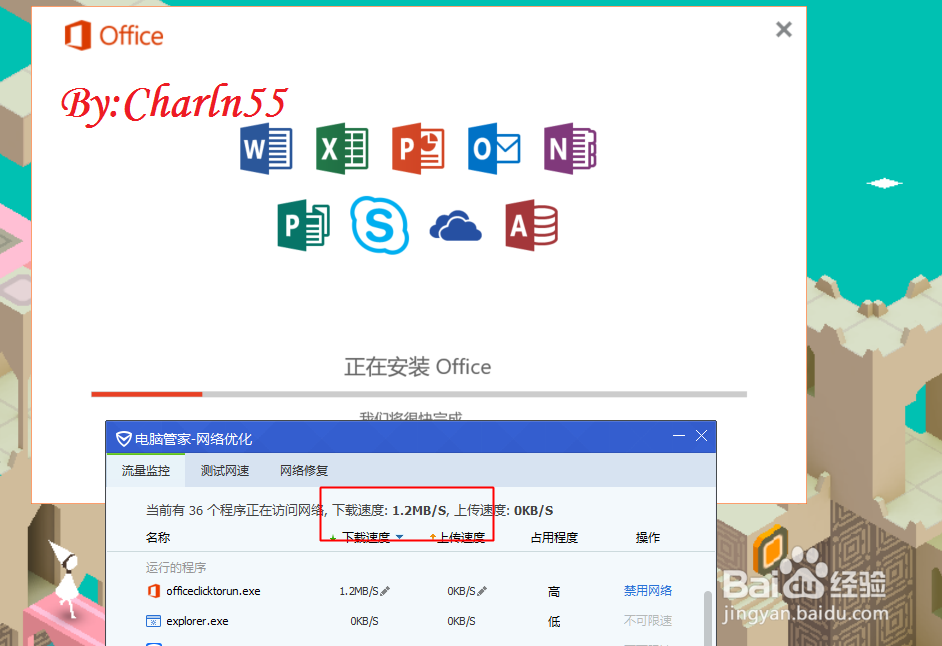
Task: Click the Office installation progress bar
Action: click(418, 394)
